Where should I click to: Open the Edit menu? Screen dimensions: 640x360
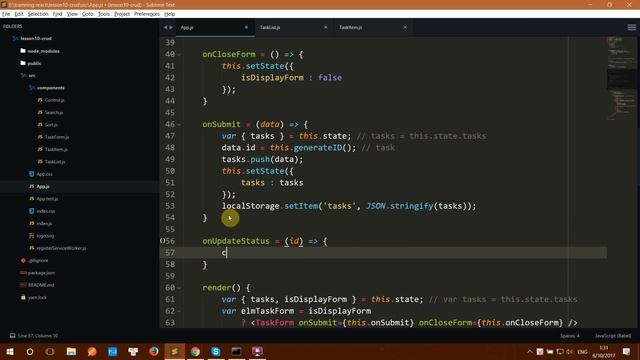coord(19,14)
